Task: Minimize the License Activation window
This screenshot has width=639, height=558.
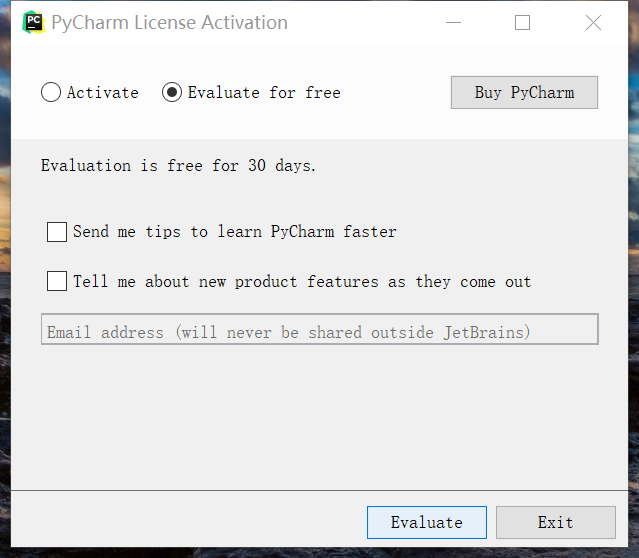Action: (x=452, y=22)
